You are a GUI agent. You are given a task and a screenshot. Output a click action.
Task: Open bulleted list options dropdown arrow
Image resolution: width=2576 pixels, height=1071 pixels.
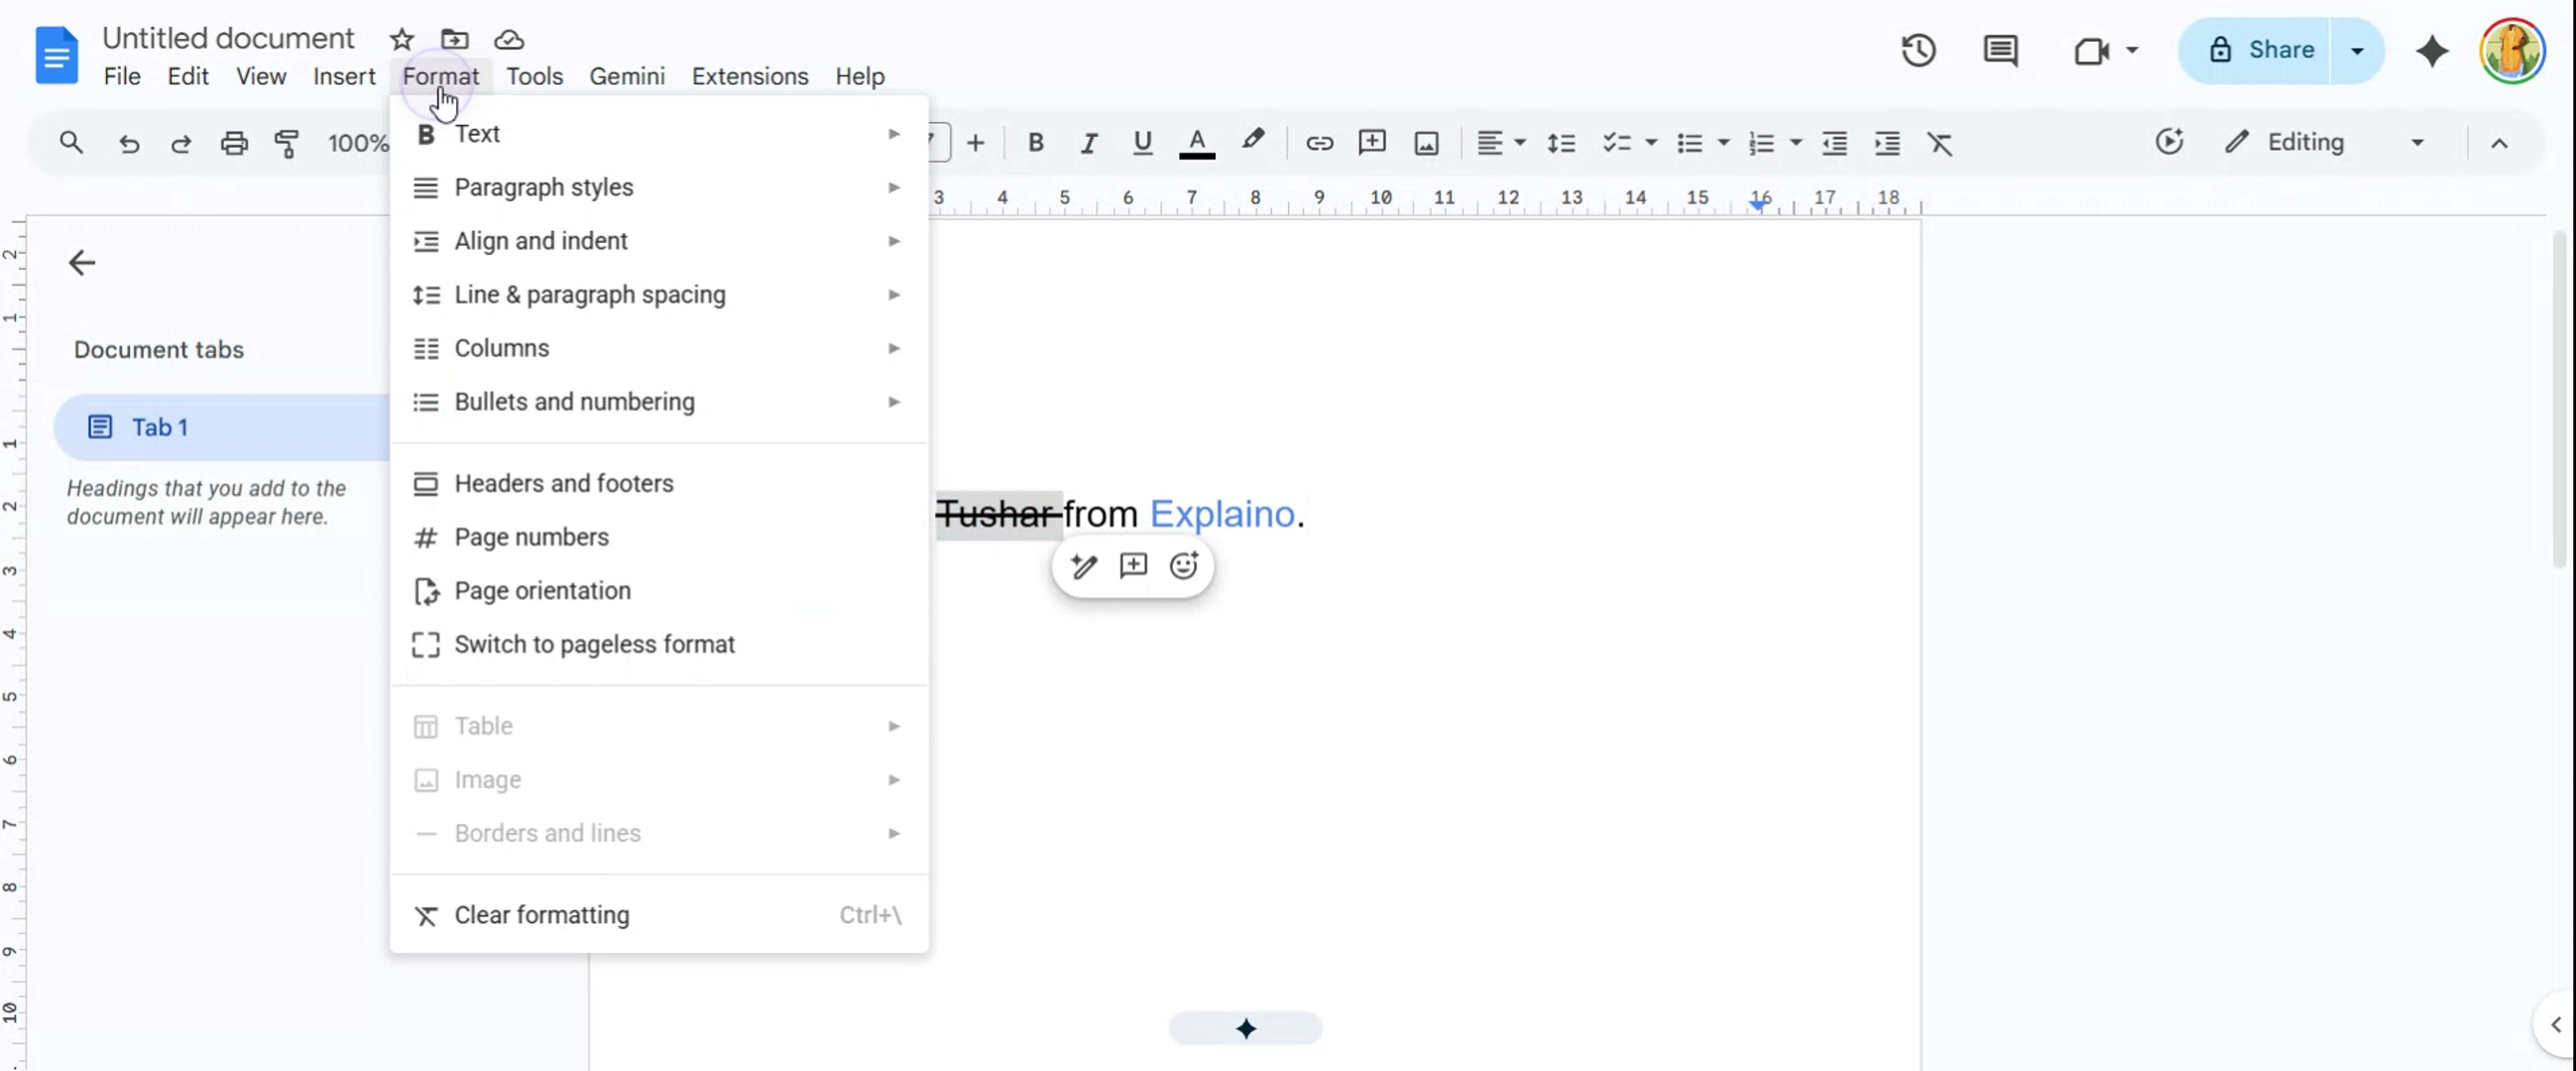coord(1723,143)
